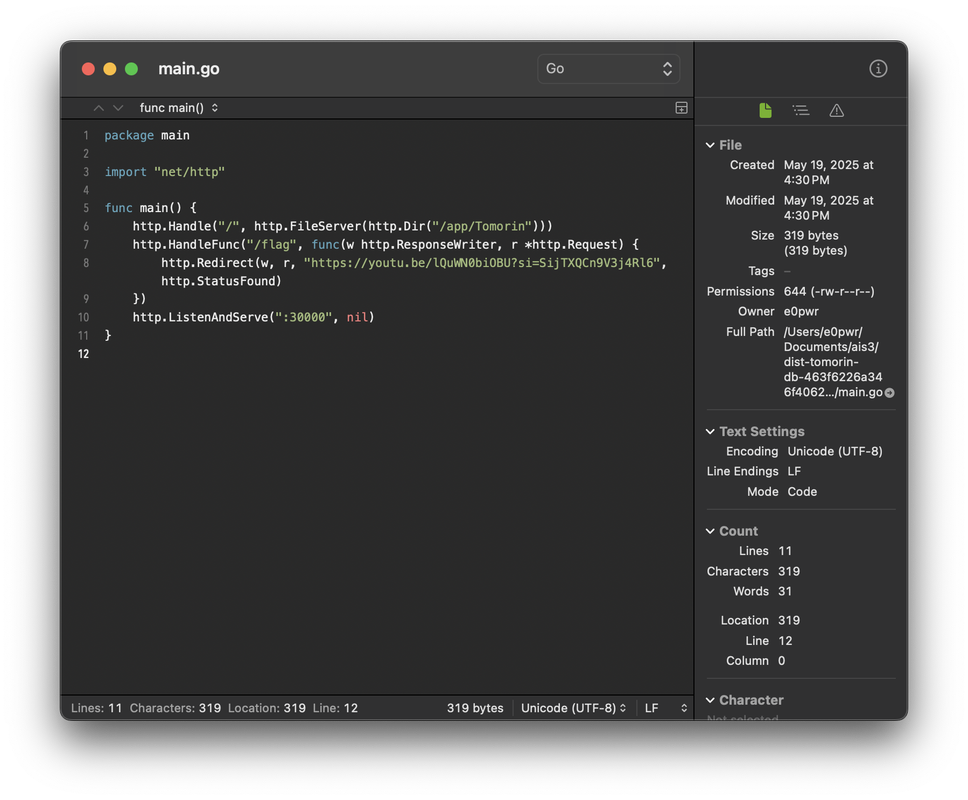The height and width of the screenshot is (800, 968).
Task: Click "319 bytes" in status bar
Action: (475, 708)
